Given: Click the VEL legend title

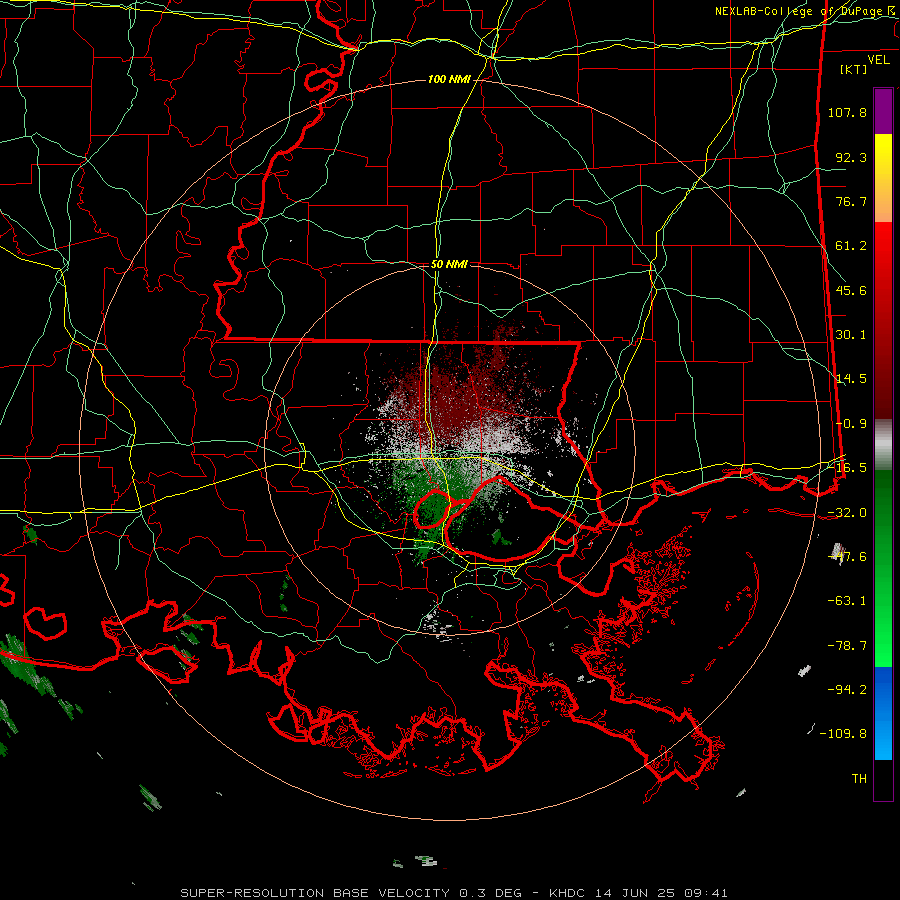Looking at the screenshot, I should pyautogui.click(x=878, y=60).
